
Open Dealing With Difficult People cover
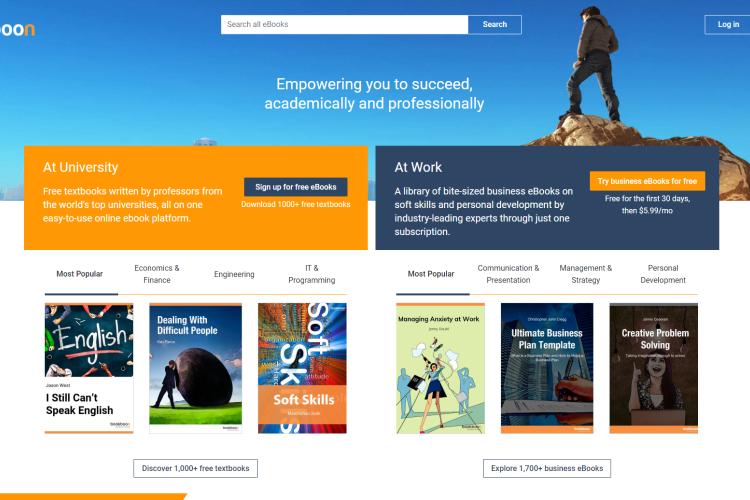(x=196, y=368)
